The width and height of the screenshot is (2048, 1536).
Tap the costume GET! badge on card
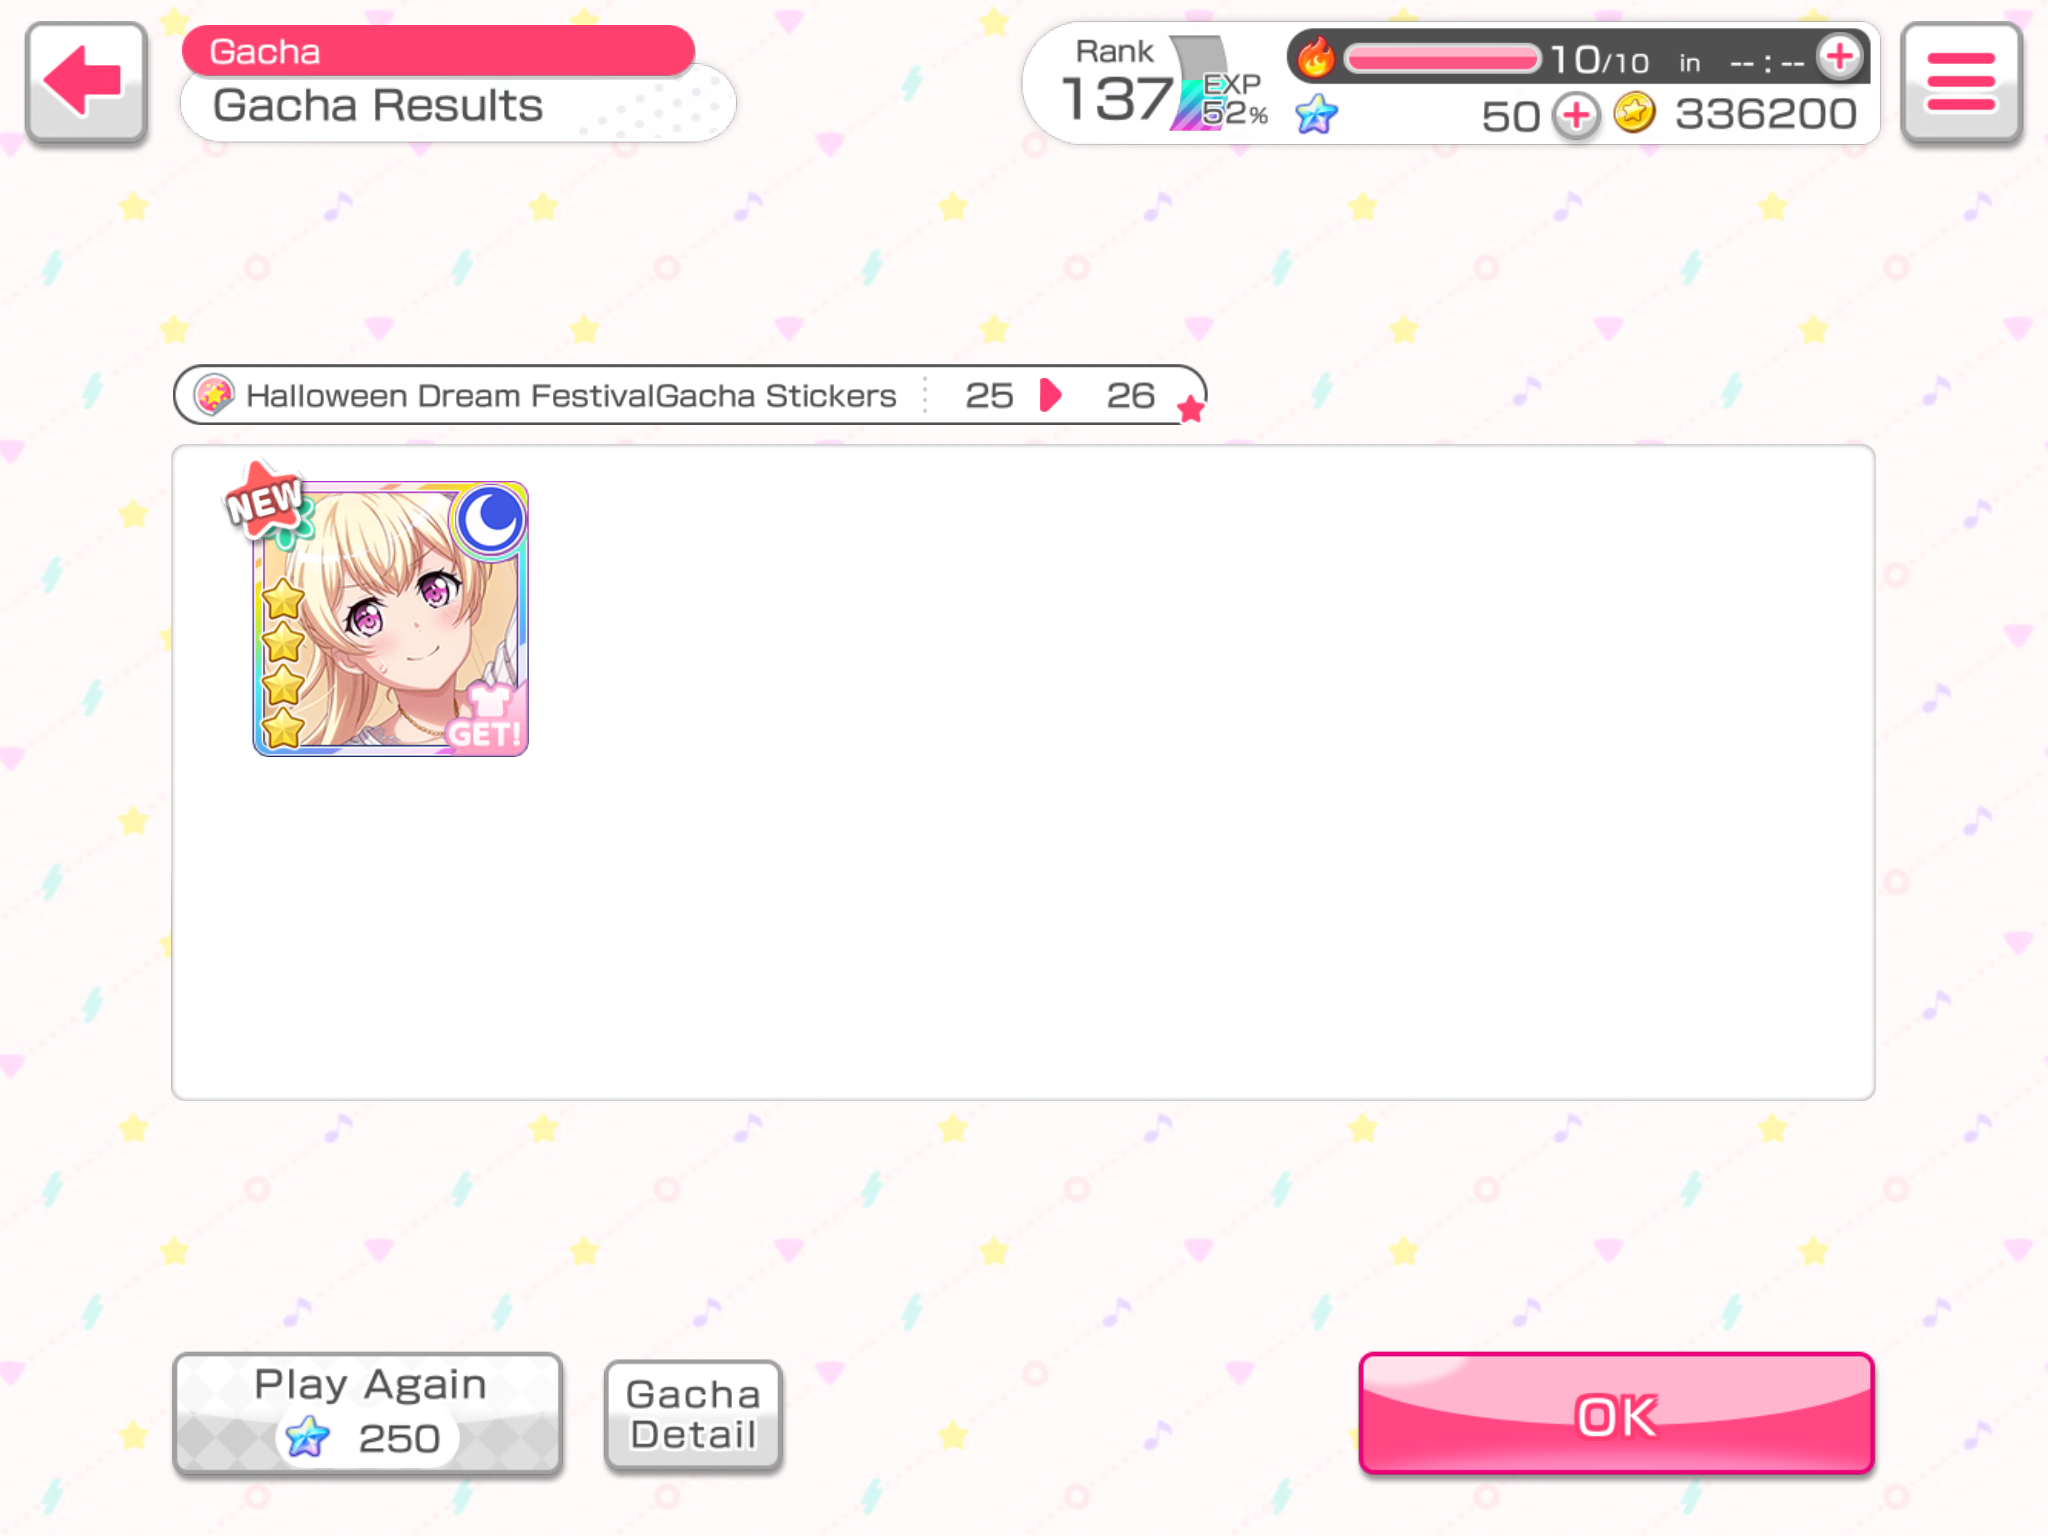point(486,718)
